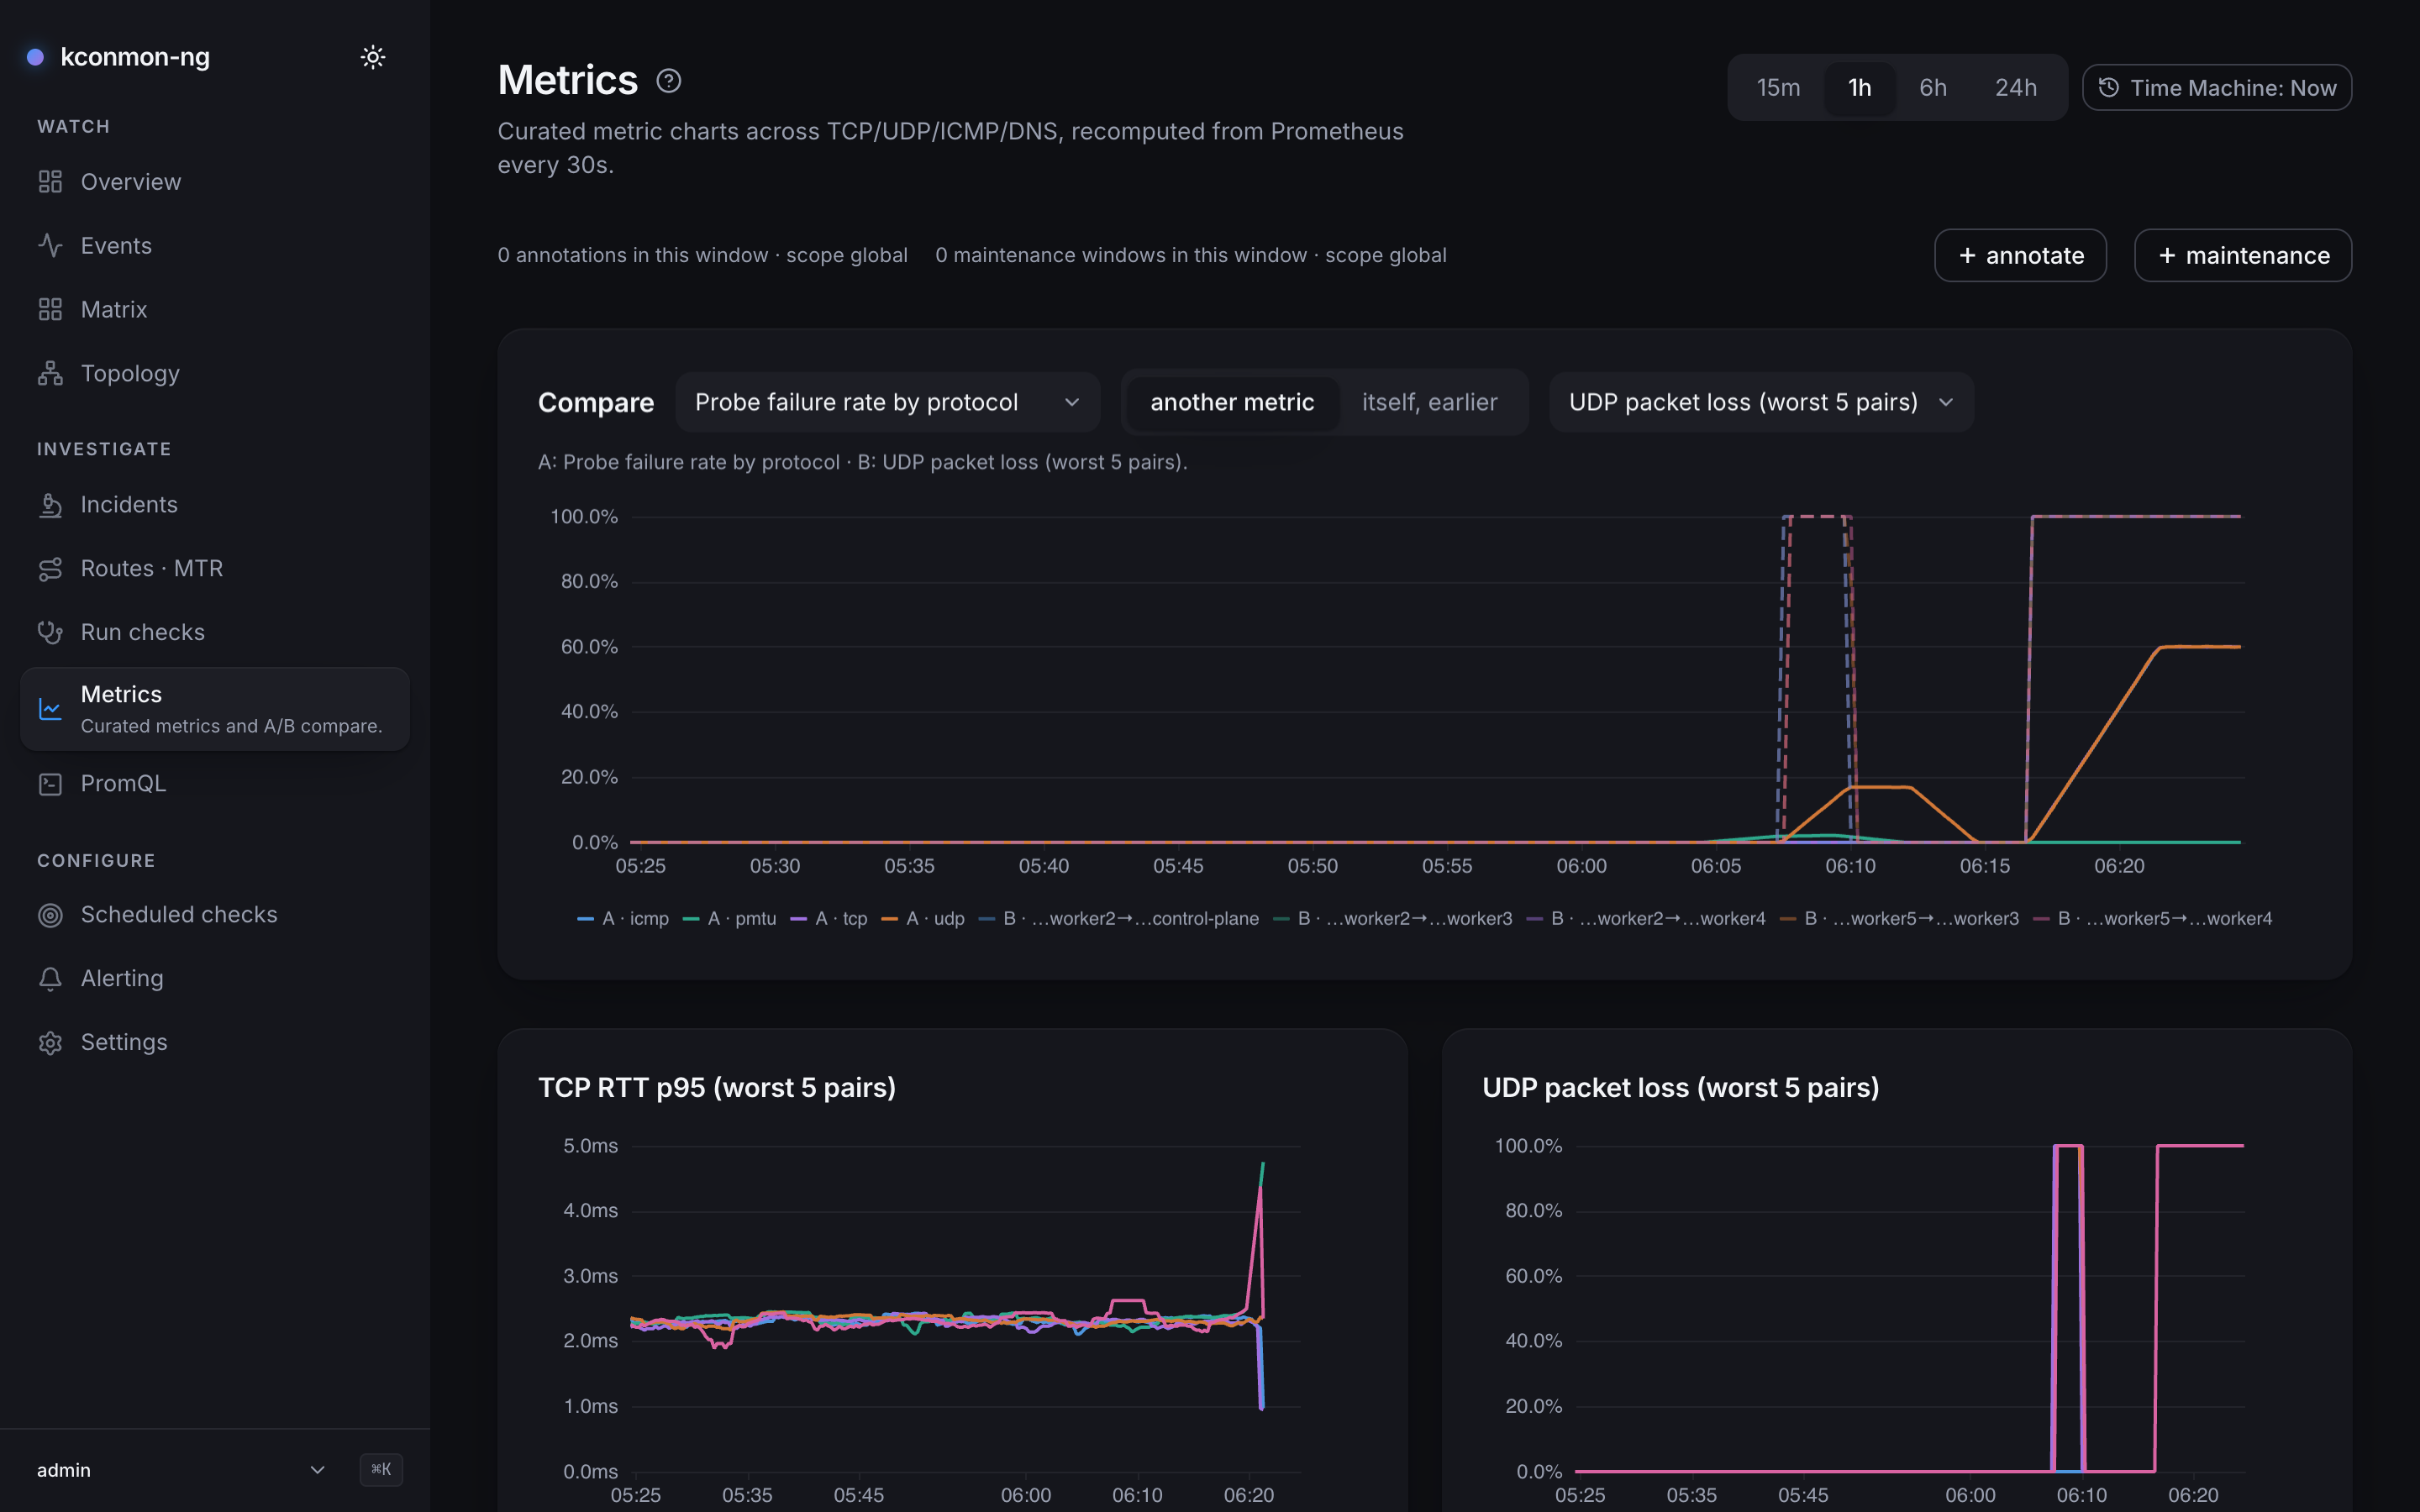The width and height of the screenshot is (2420, 1512).
Task: Click the Time Machine clock-history icon
Action: coord(2108,88)
